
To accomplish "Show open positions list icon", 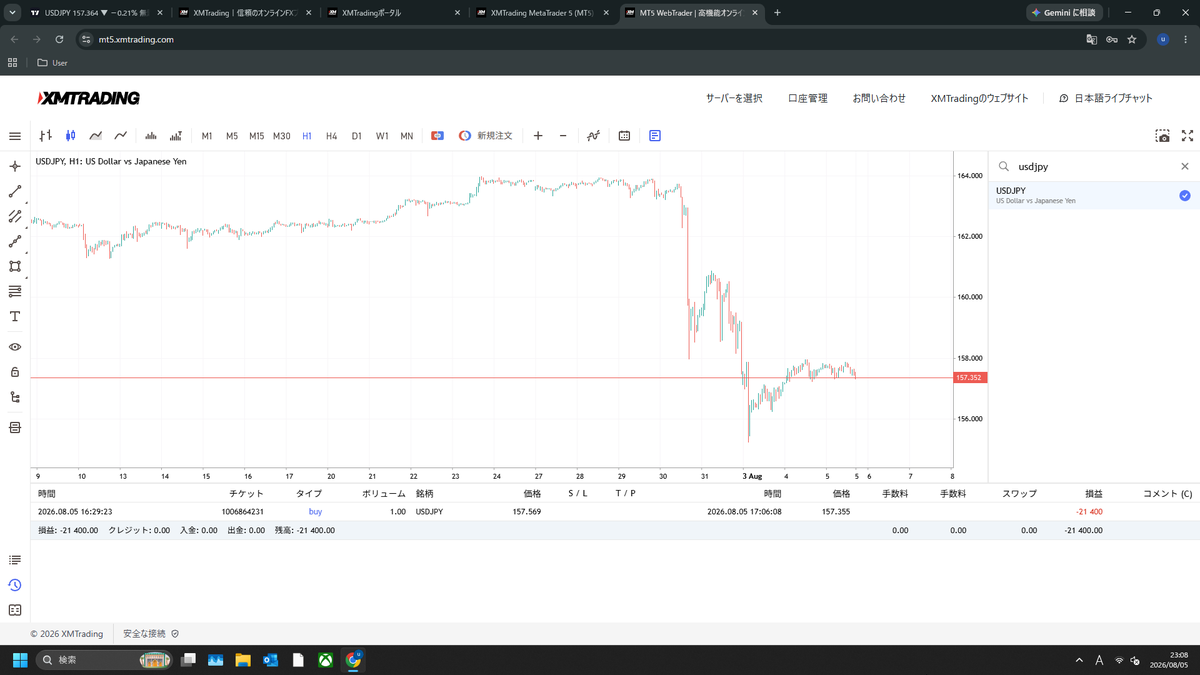I will [15, 560].
